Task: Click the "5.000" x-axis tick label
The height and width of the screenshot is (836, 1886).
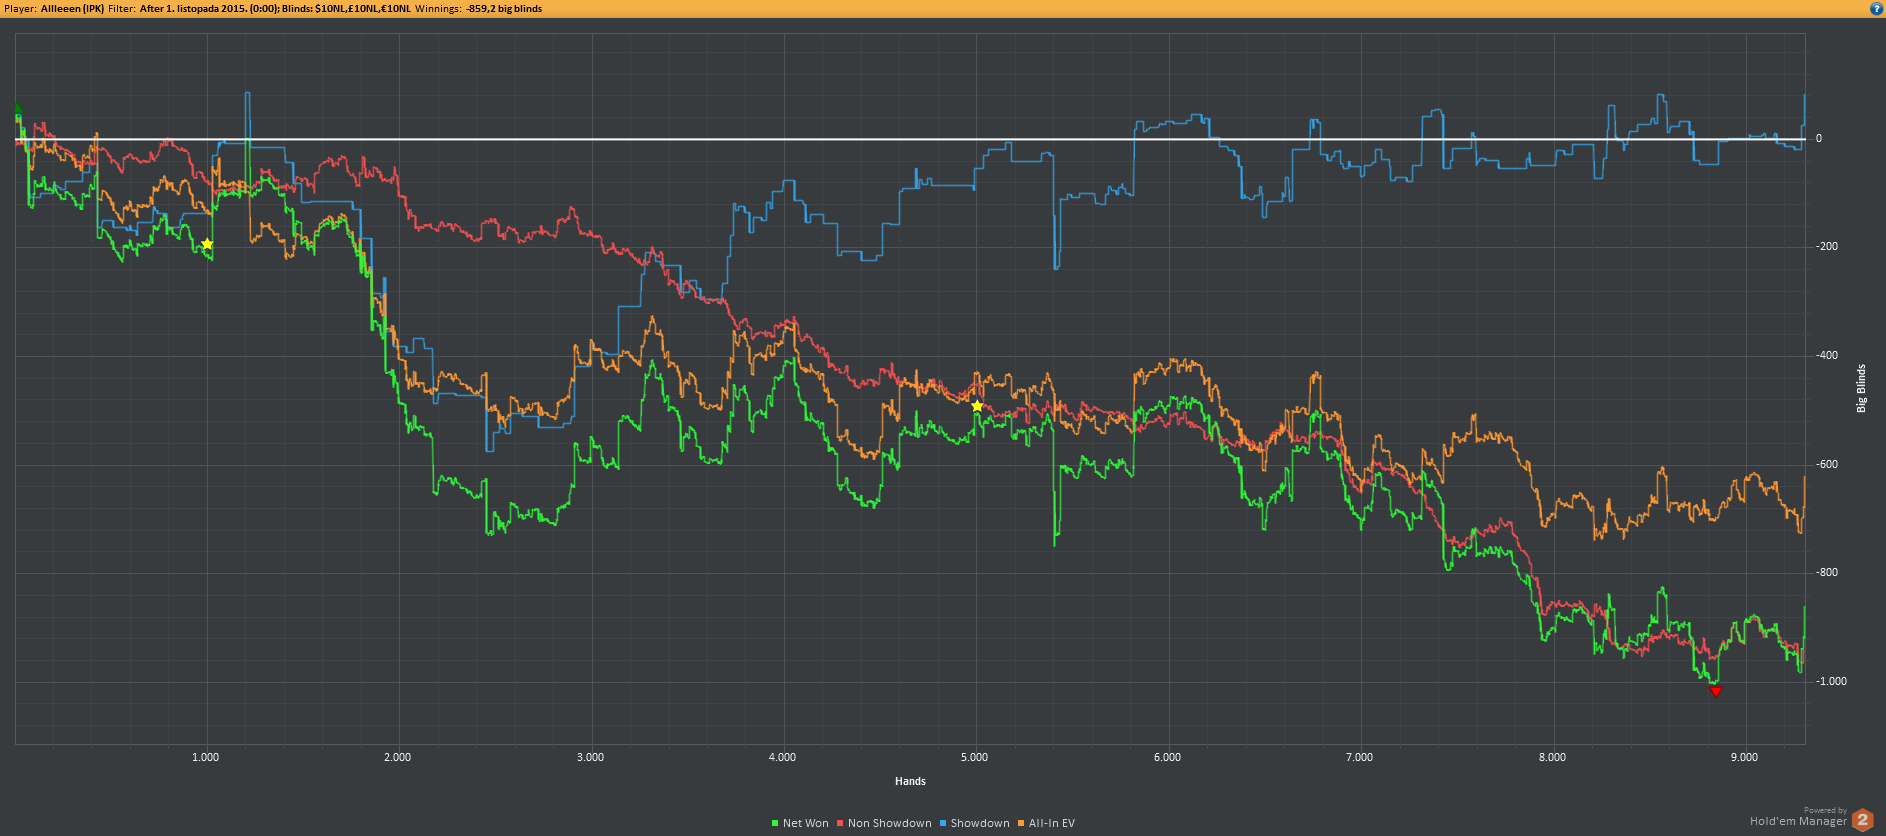Action: tap(974, 757)
